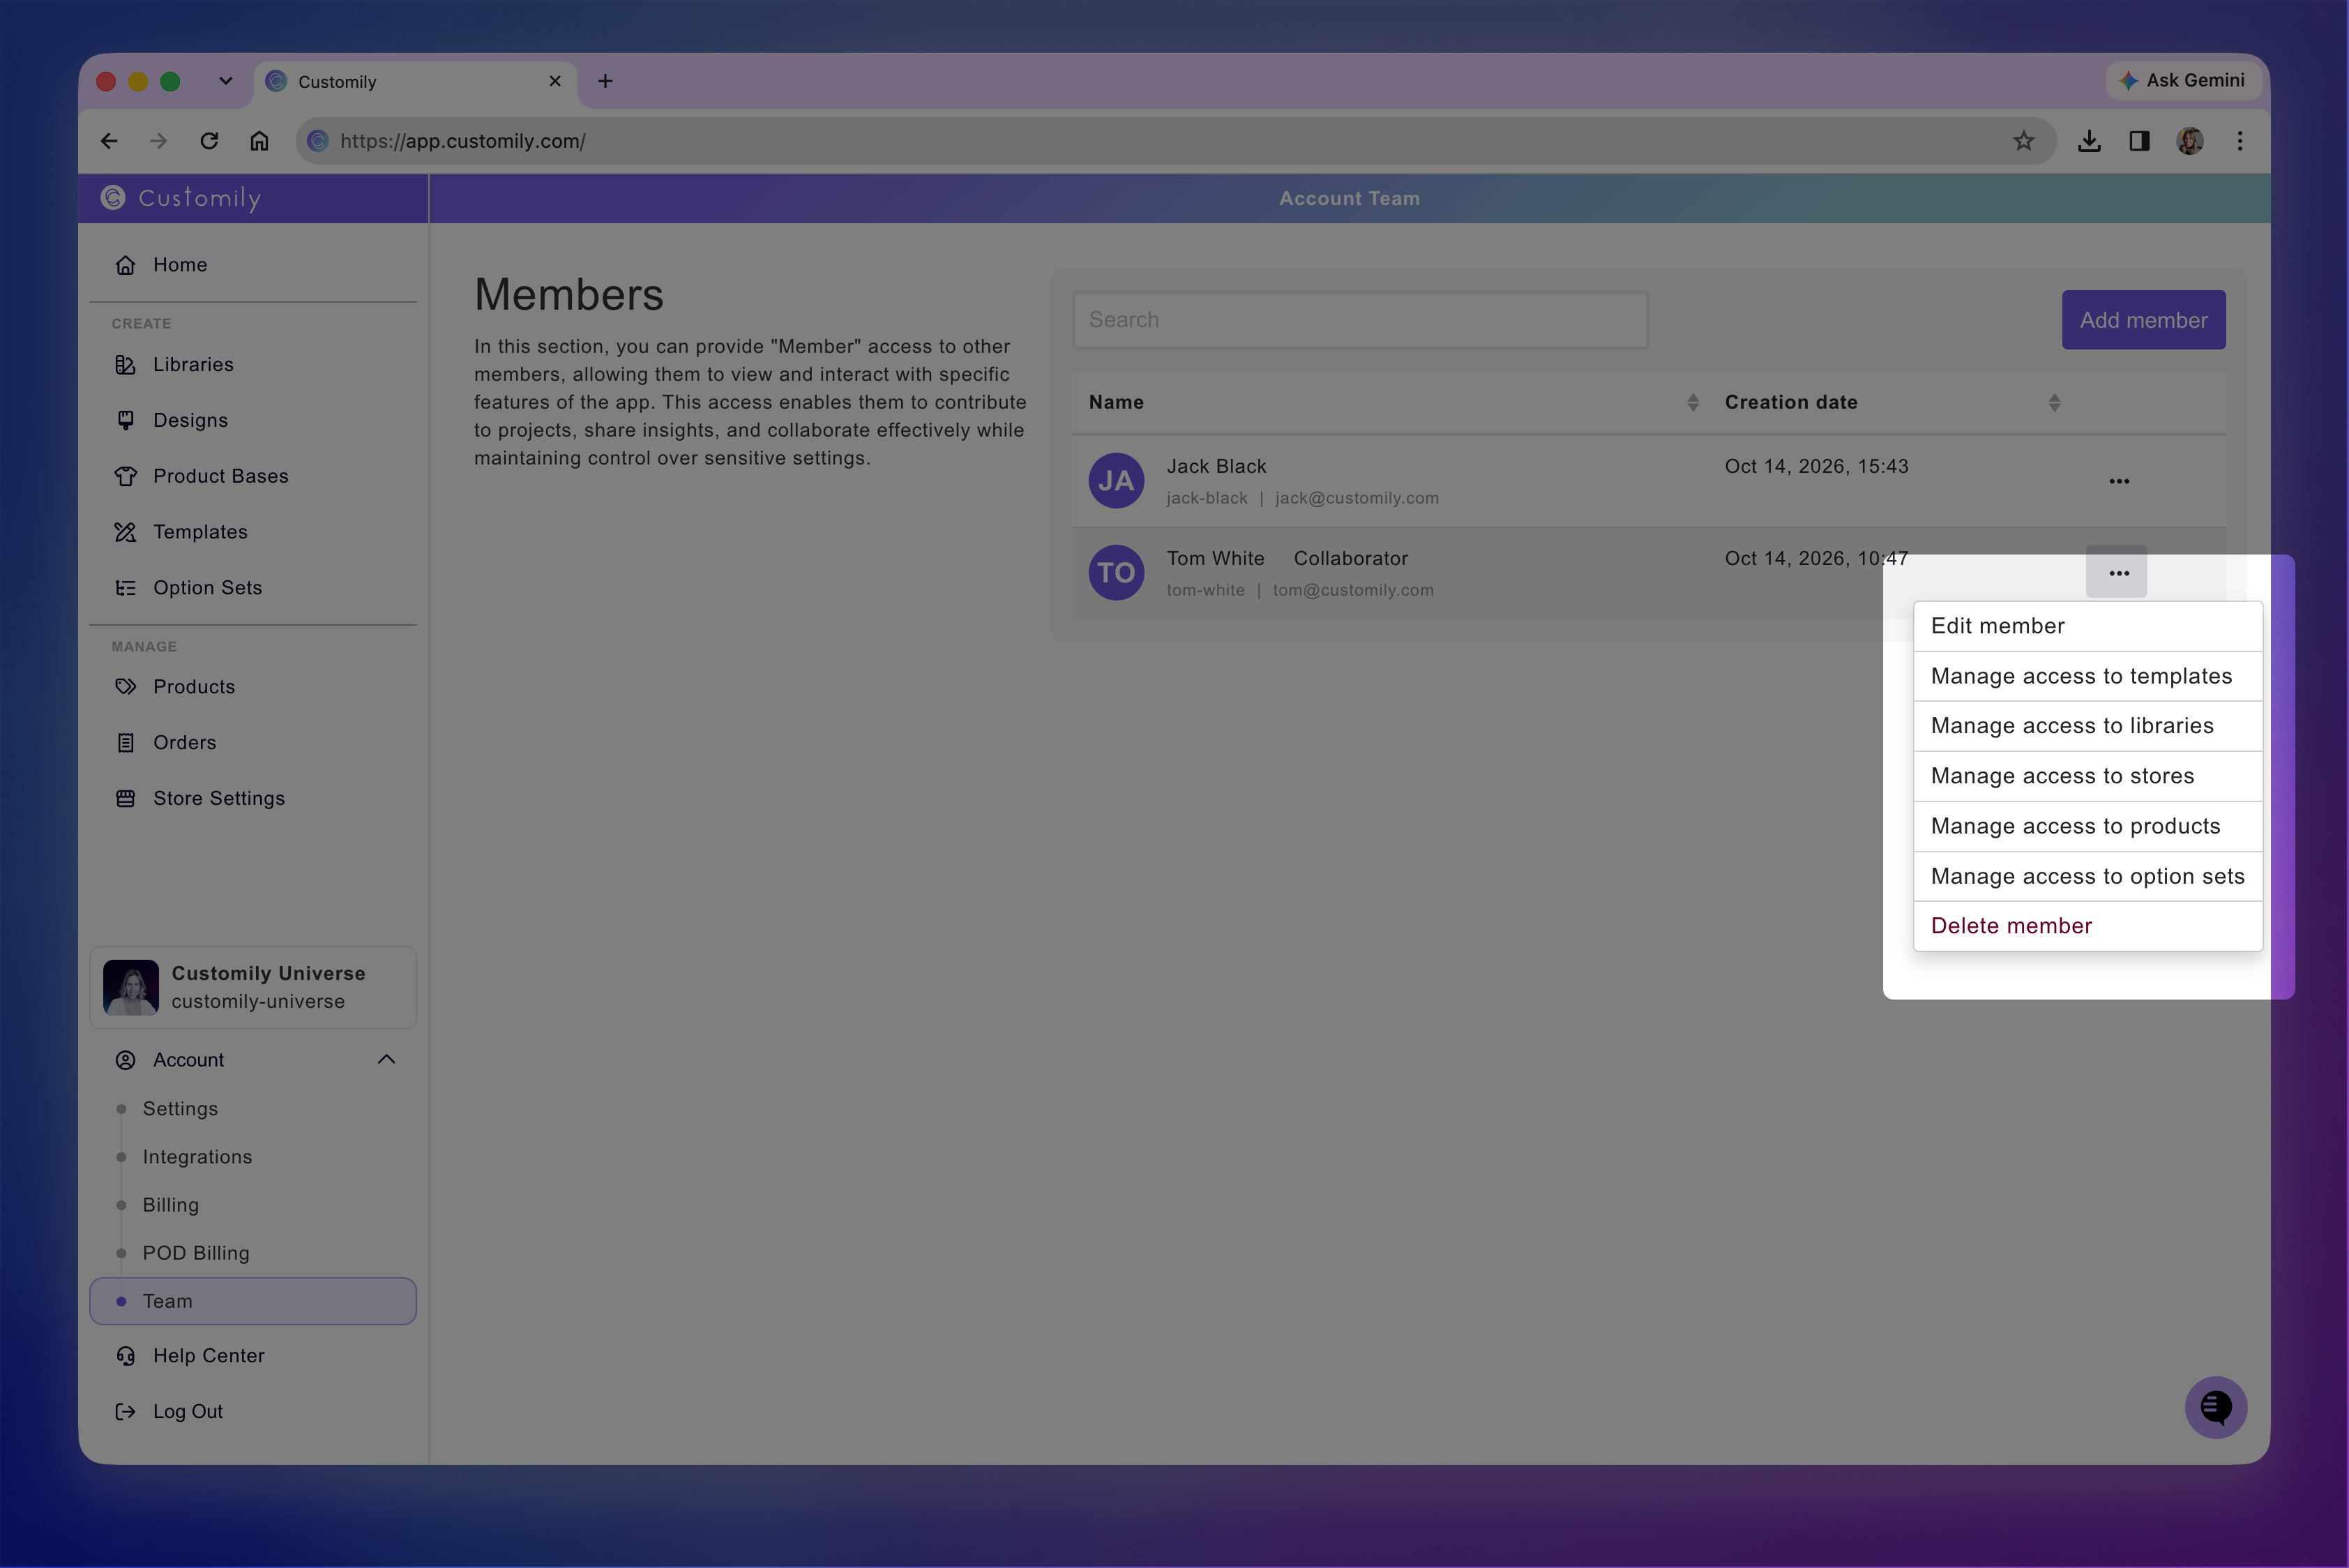Open Templates in the sidebar
This screenshot has height=1568, width=2349.
[x=200, y=533]
